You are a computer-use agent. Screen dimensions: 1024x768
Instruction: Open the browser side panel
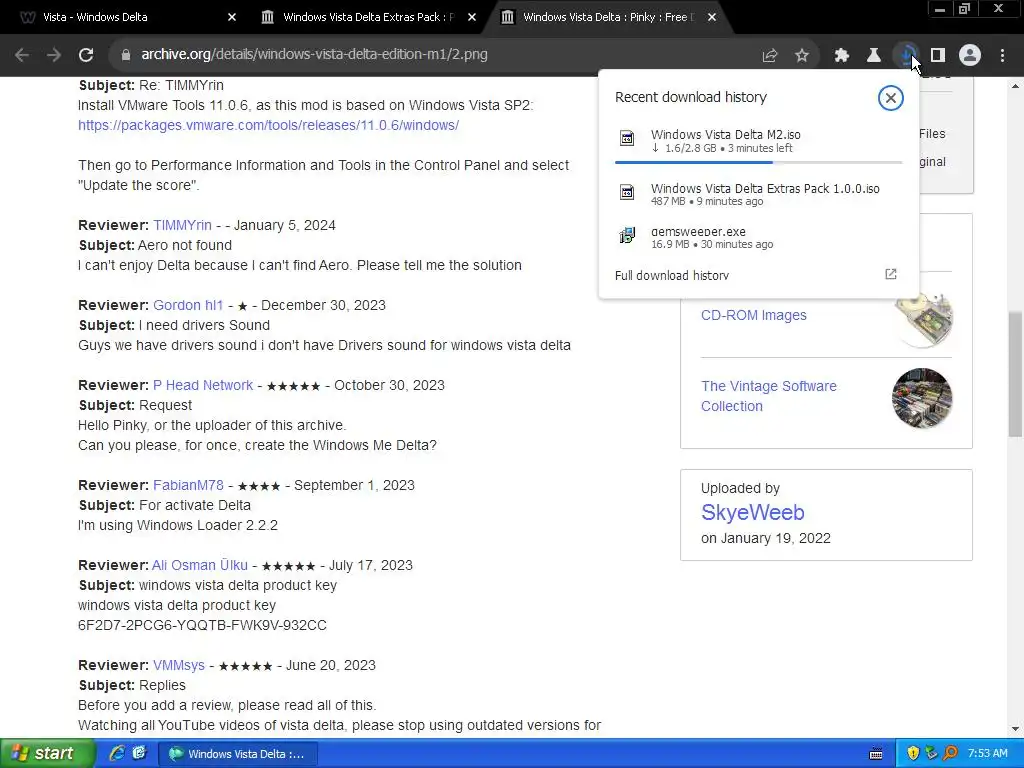pyautogui.click(x=938, y=56)
